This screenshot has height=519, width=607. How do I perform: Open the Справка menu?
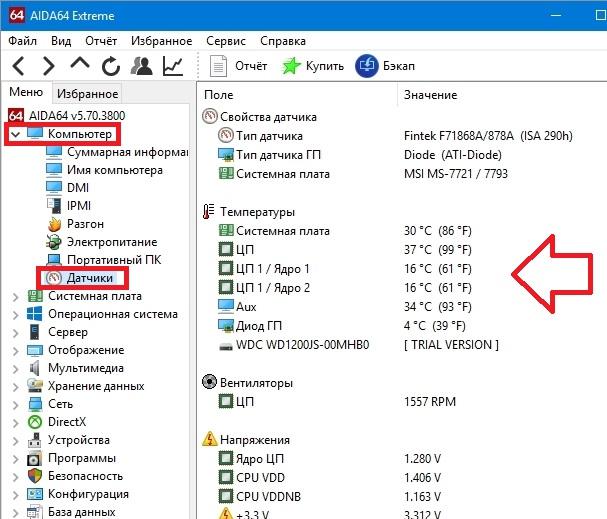(283, 41)
